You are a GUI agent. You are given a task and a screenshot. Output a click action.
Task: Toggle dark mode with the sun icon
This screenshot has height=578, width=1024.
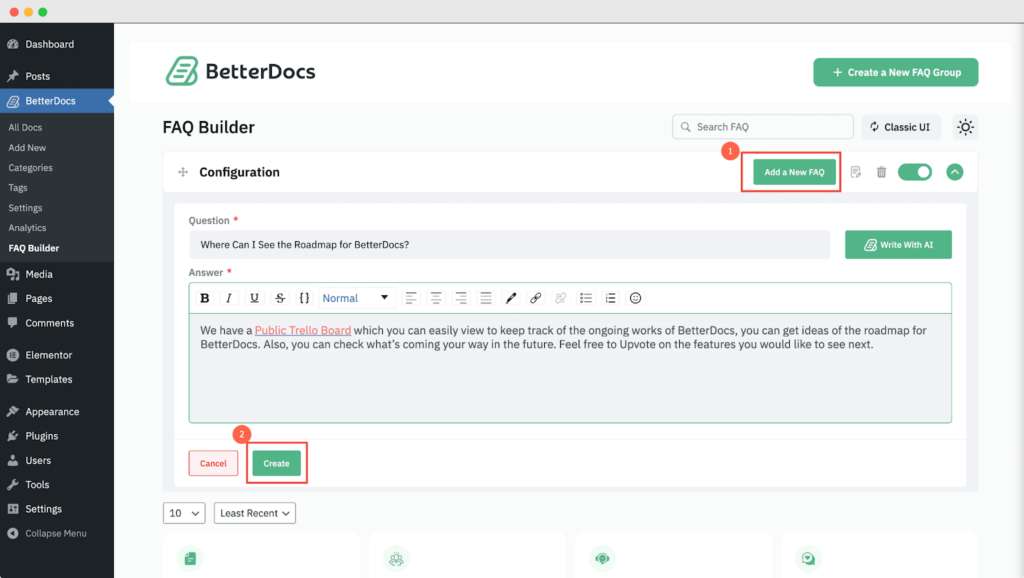click(x=964, y=127)
